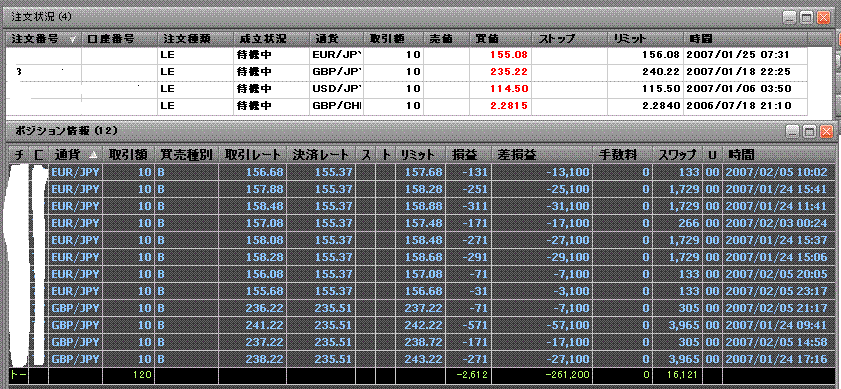This screenshot has height=389, width=841.
Task: Click the 買売種別 column header
Action: [187, 155]
